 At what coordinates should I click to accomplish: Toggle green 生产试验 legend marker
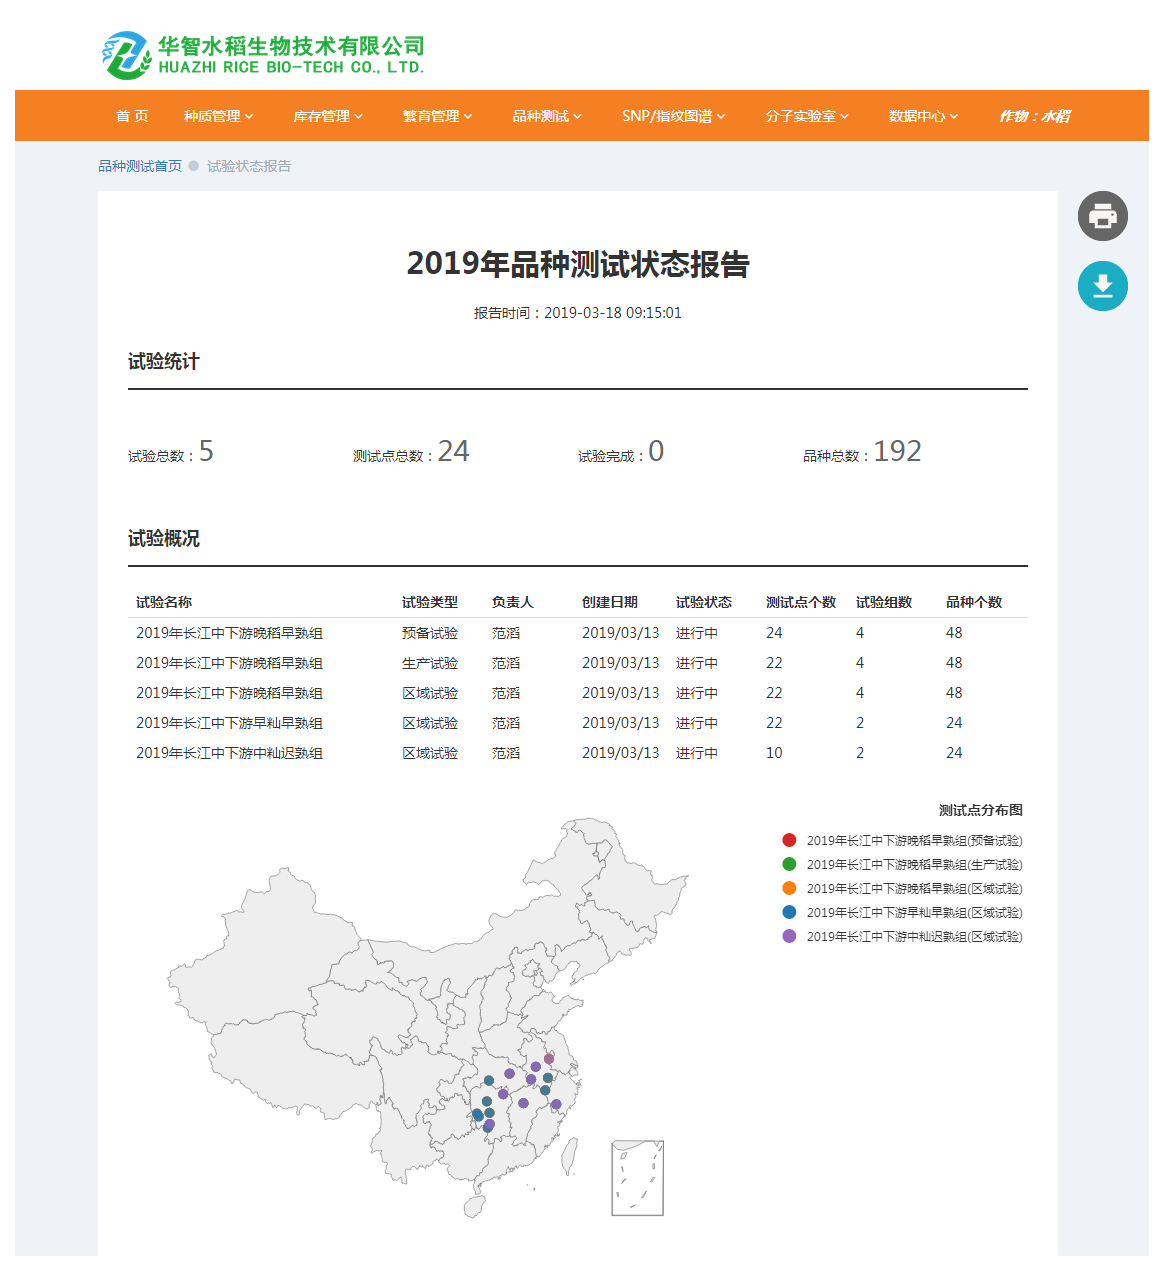tap(789, 864)
